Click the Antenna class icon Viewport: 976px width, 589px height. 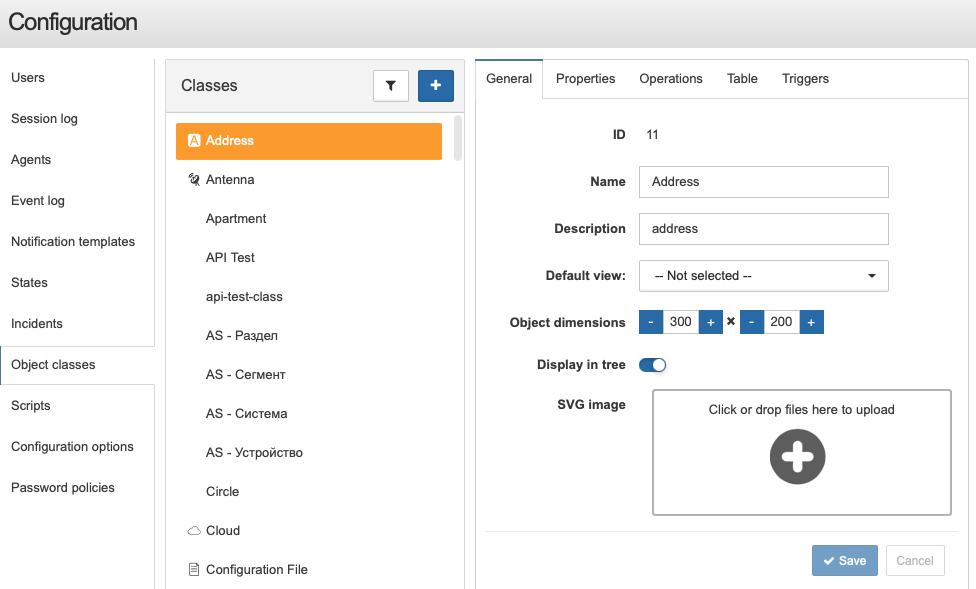click(x=194, y=180)
